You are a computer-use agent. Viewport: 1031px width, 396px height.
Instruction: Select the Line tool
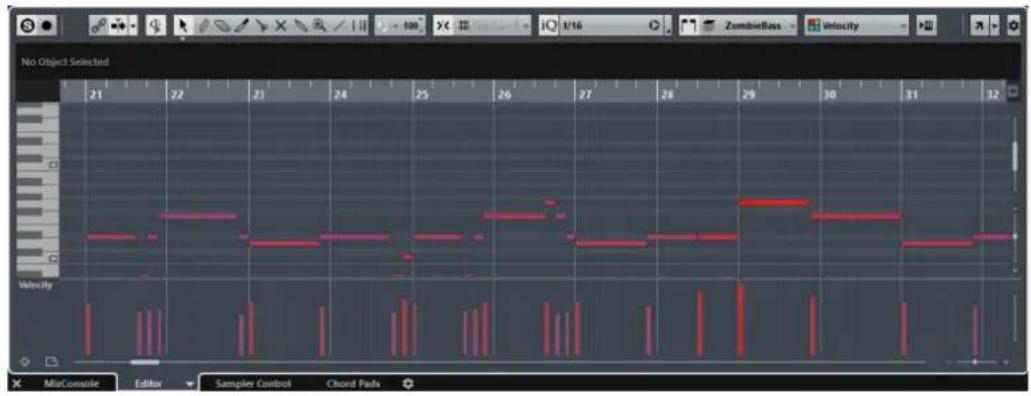click(339, 25)
